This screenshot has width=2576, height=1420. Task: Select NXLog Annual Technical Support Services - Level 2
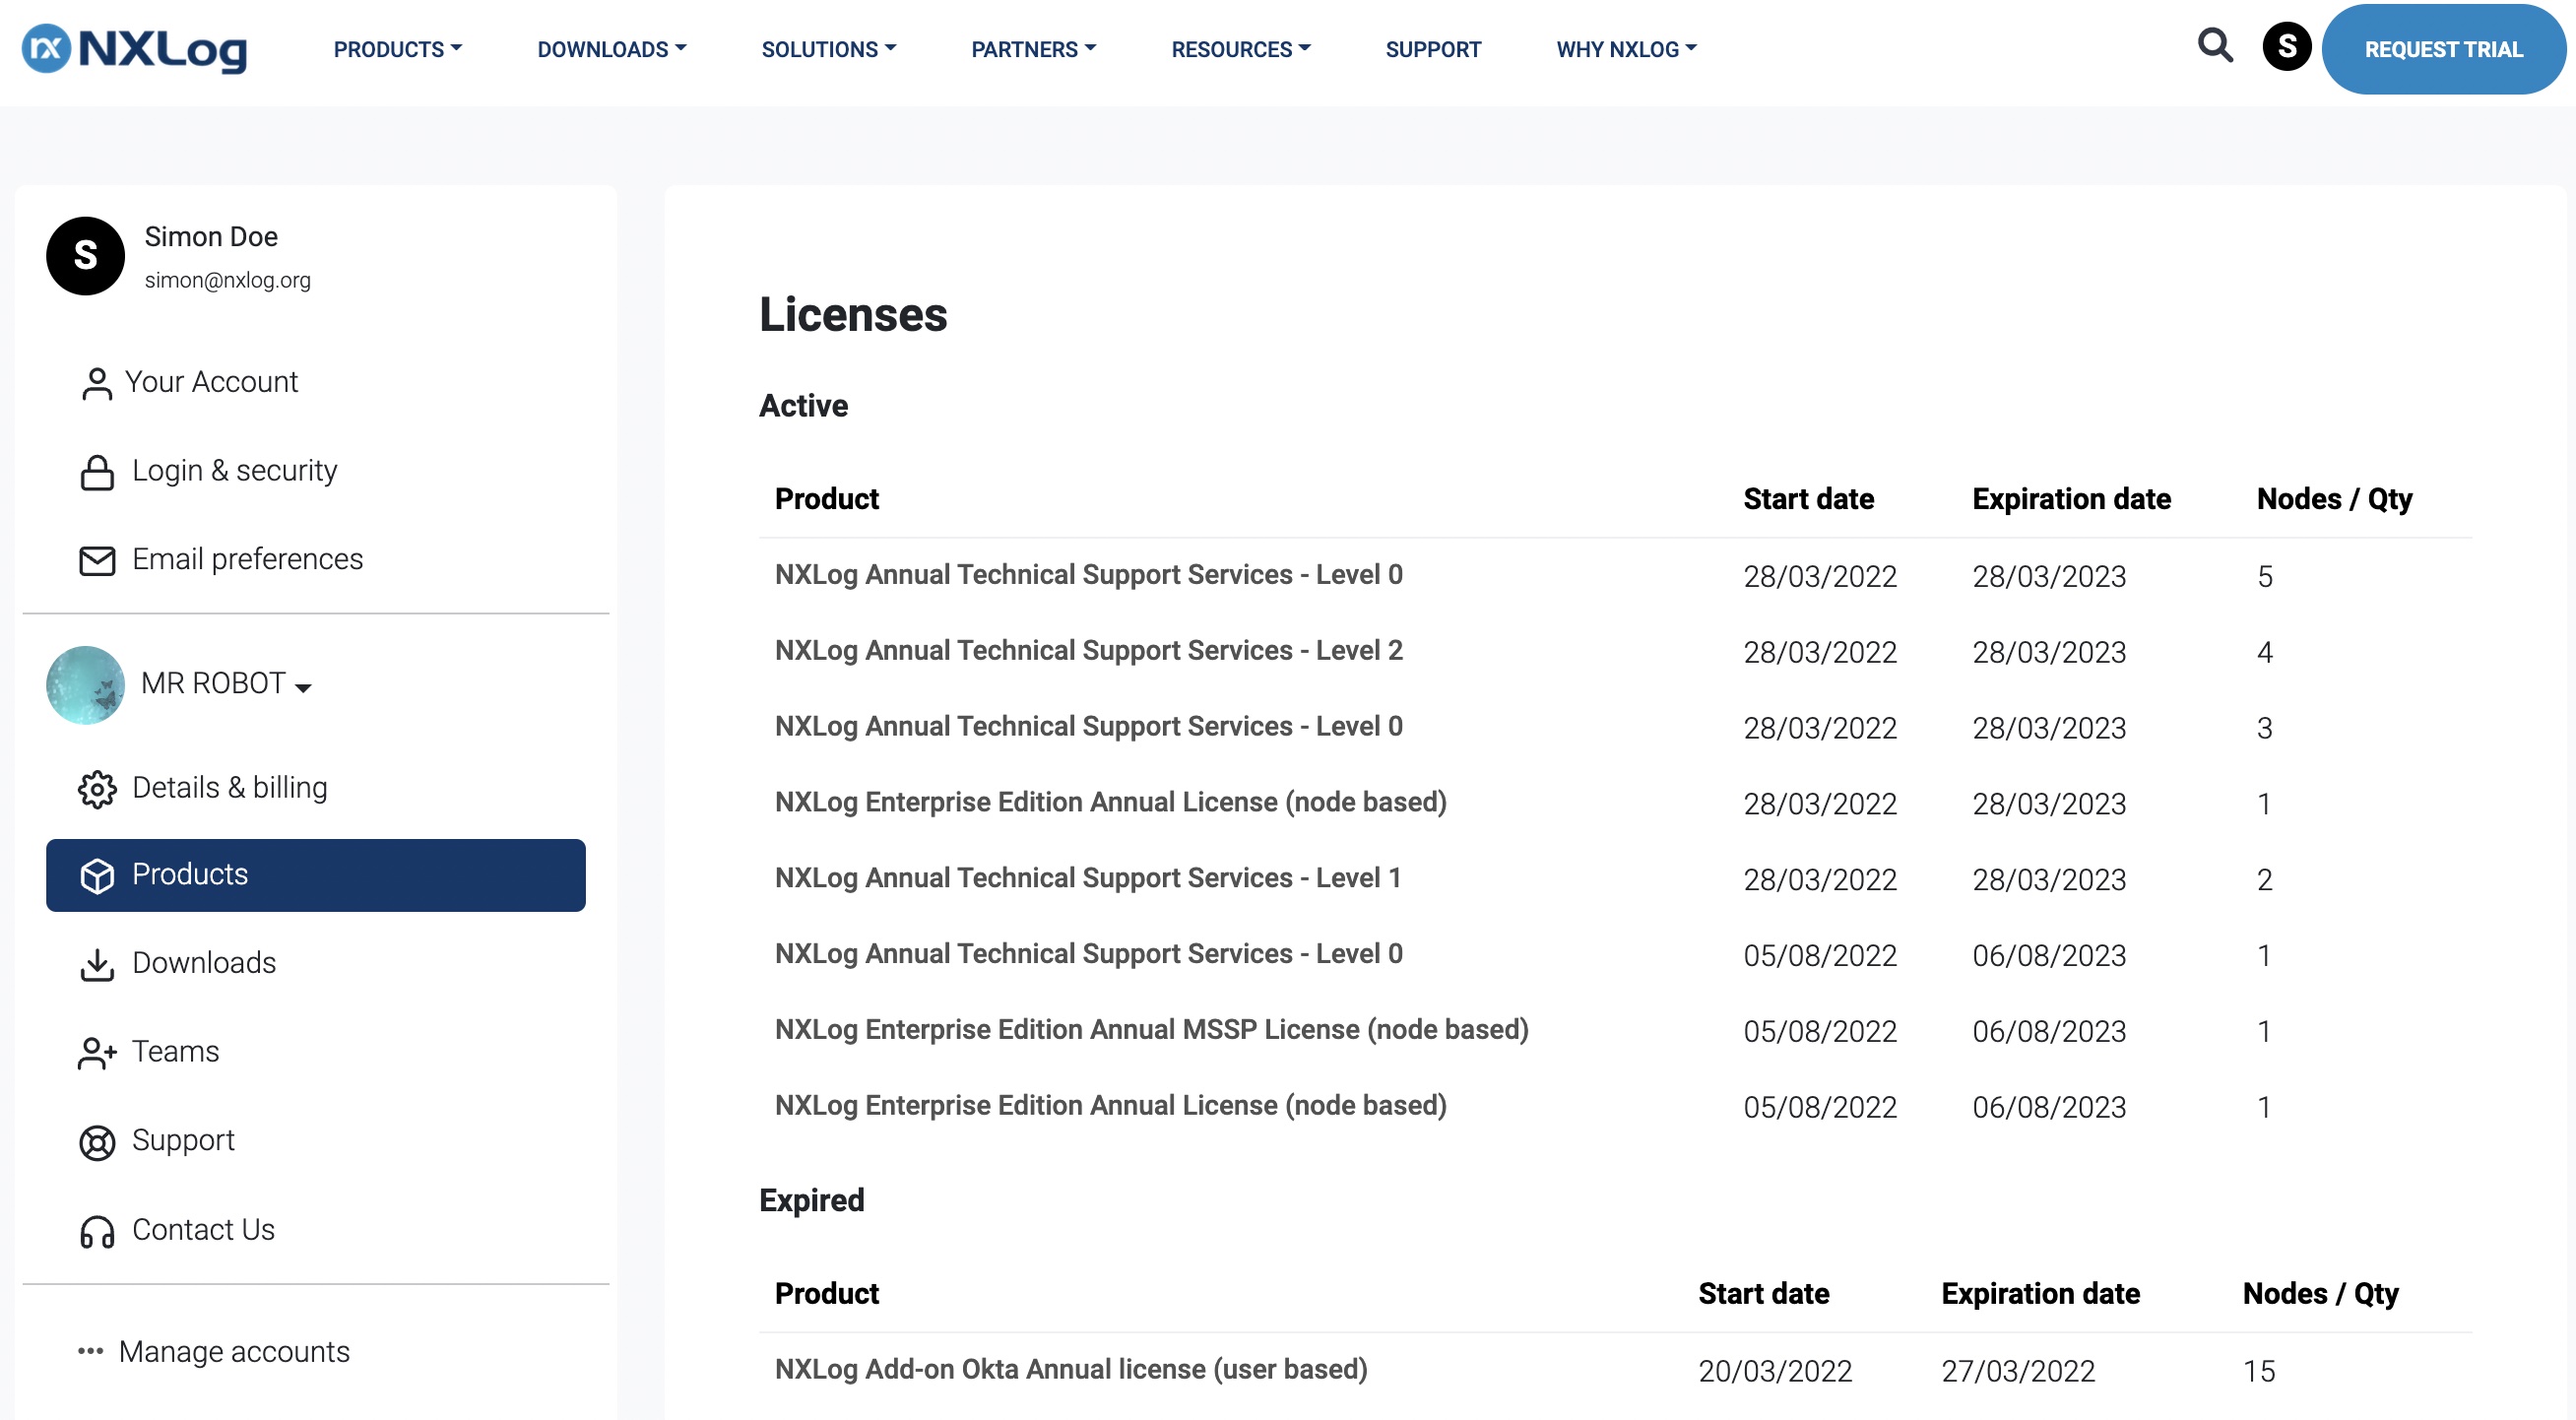tap(1088, 651)
